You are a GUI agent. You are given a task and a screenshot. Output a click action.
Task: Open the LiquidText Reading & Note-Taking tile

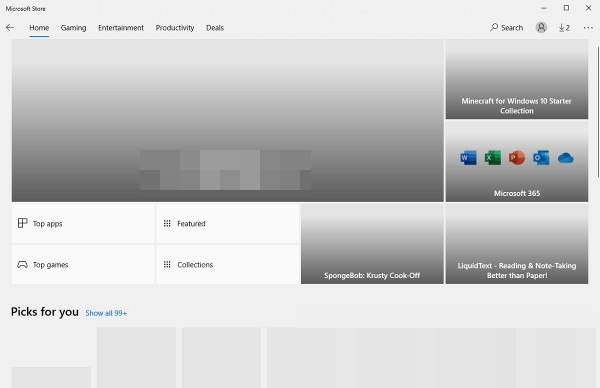[x=517, y=244]
